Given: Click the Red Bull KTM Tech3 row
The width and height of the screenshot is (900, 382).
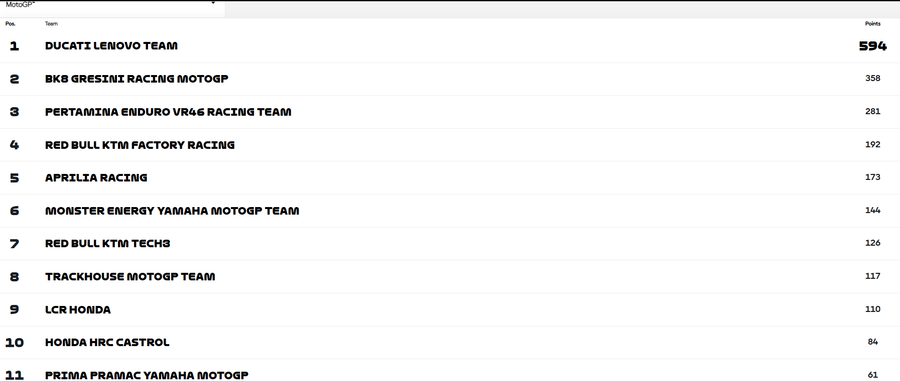Looking at the screenshot, I should 450,244.
